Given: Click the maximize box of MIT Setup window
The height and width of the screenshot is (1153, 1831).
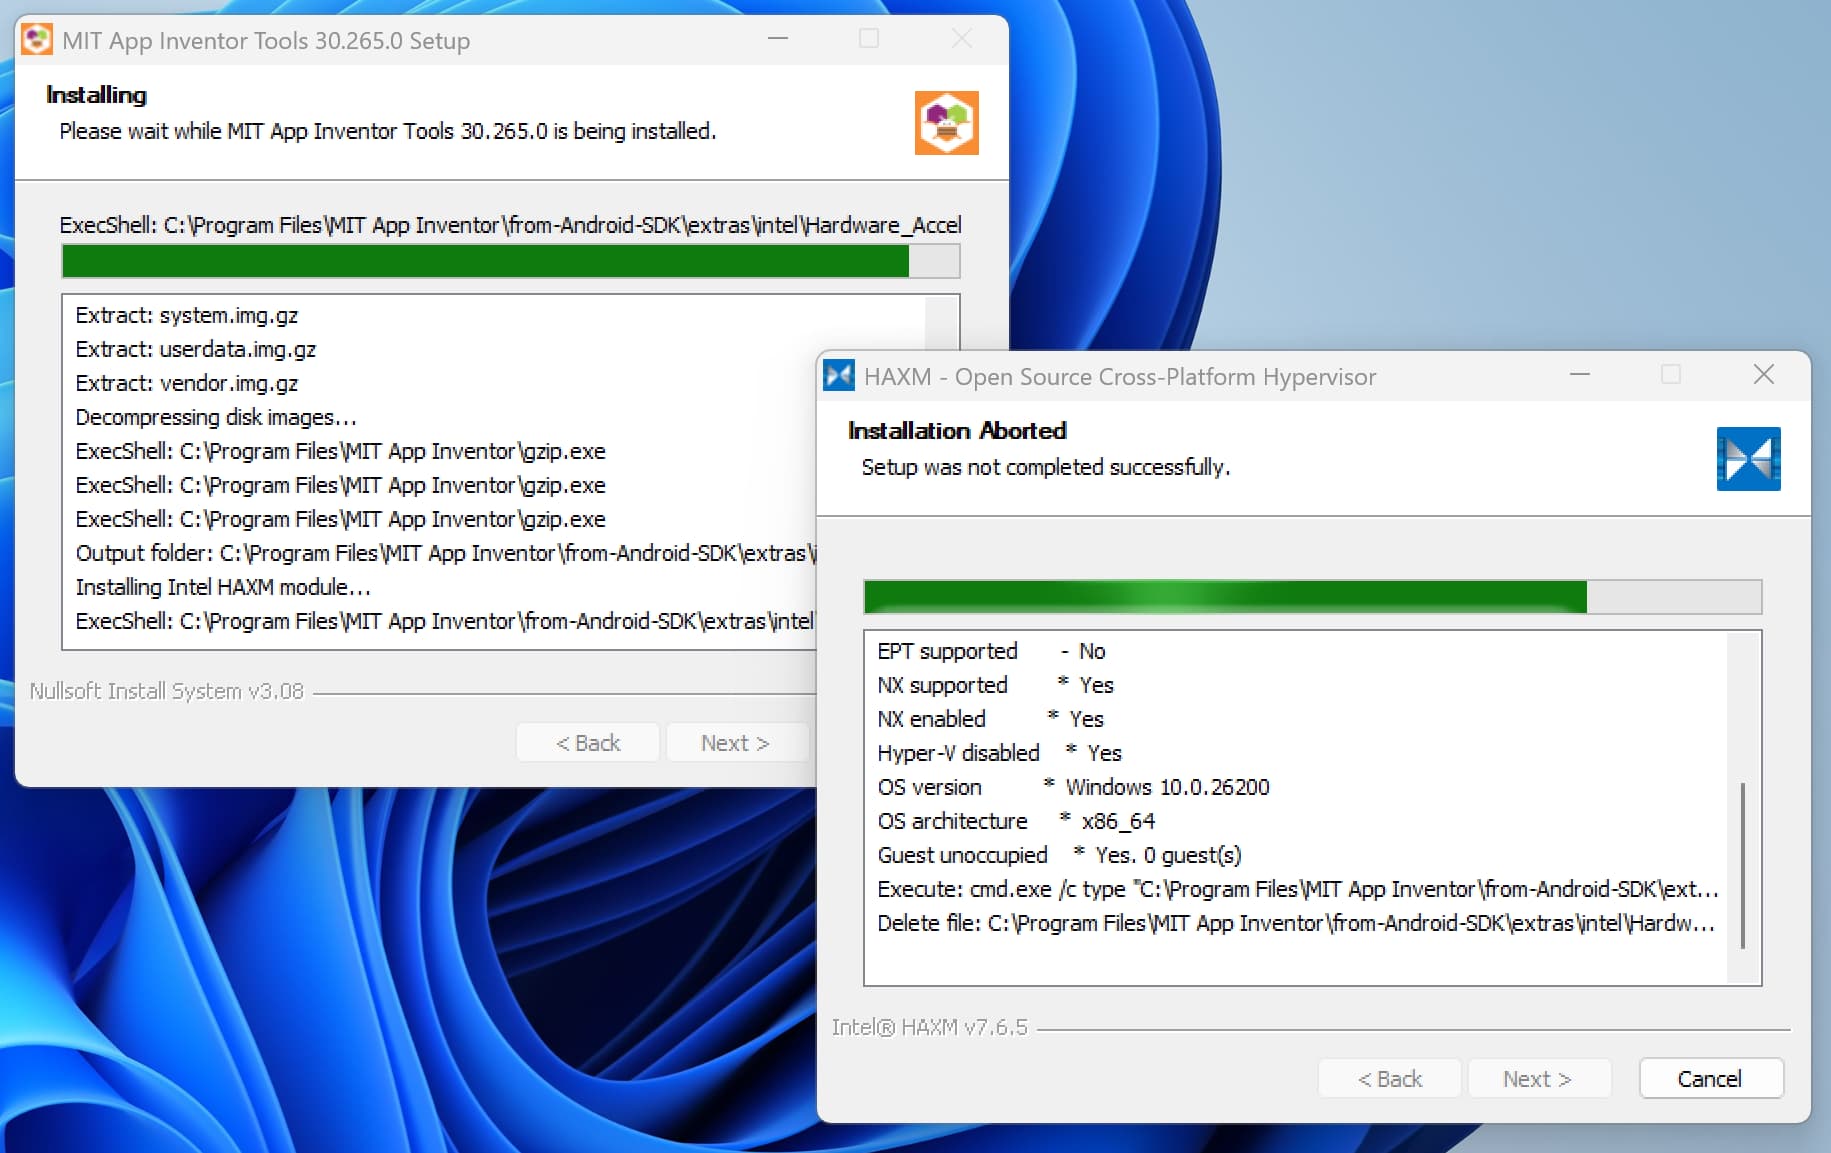Looking at the screenshot, I should (x=869, y=39).
